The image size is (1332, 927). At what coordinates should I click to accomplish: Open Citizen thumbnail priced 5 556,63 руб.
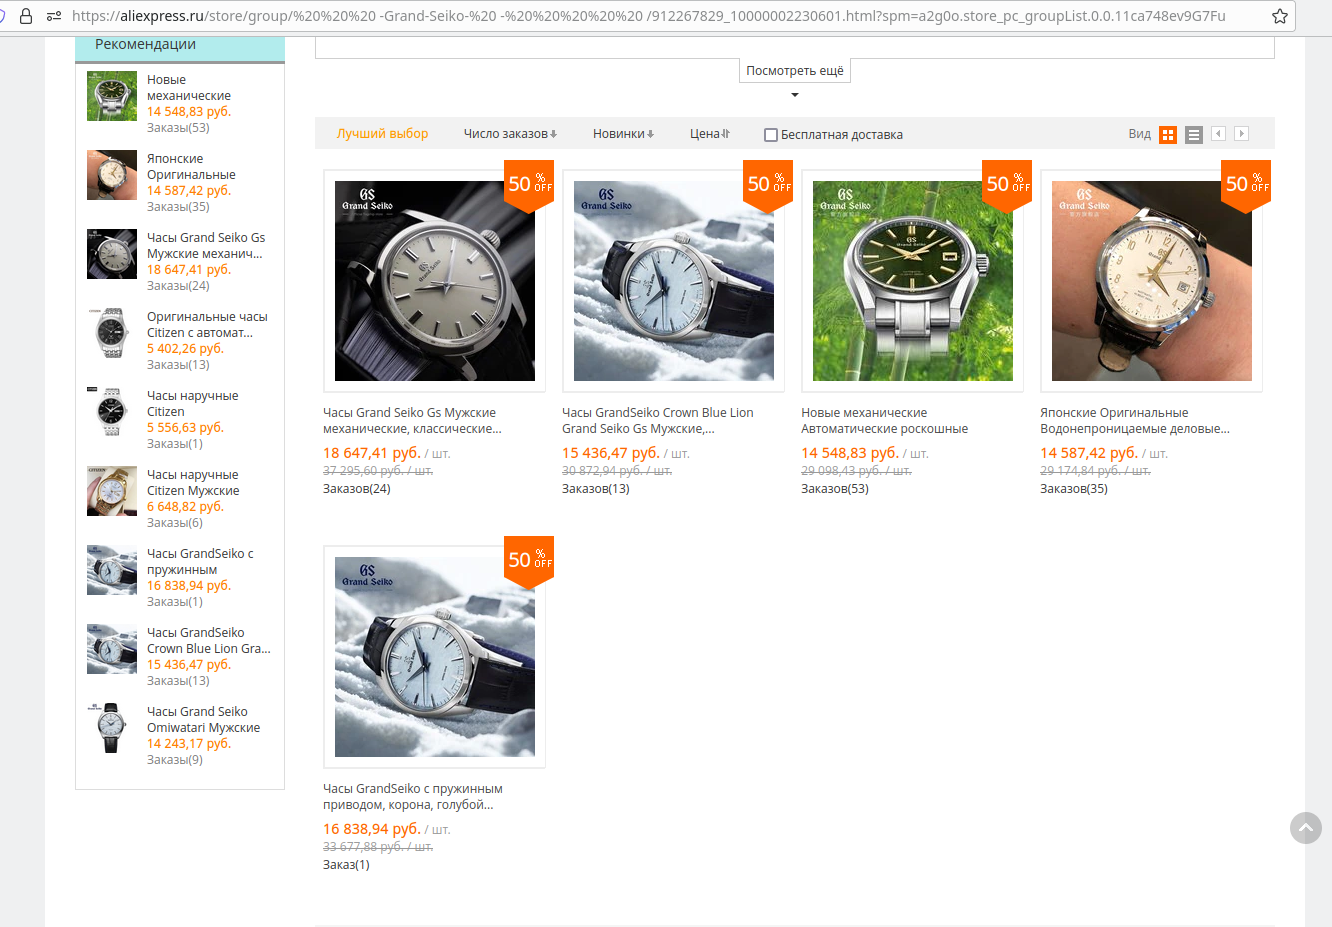point(112,412)
